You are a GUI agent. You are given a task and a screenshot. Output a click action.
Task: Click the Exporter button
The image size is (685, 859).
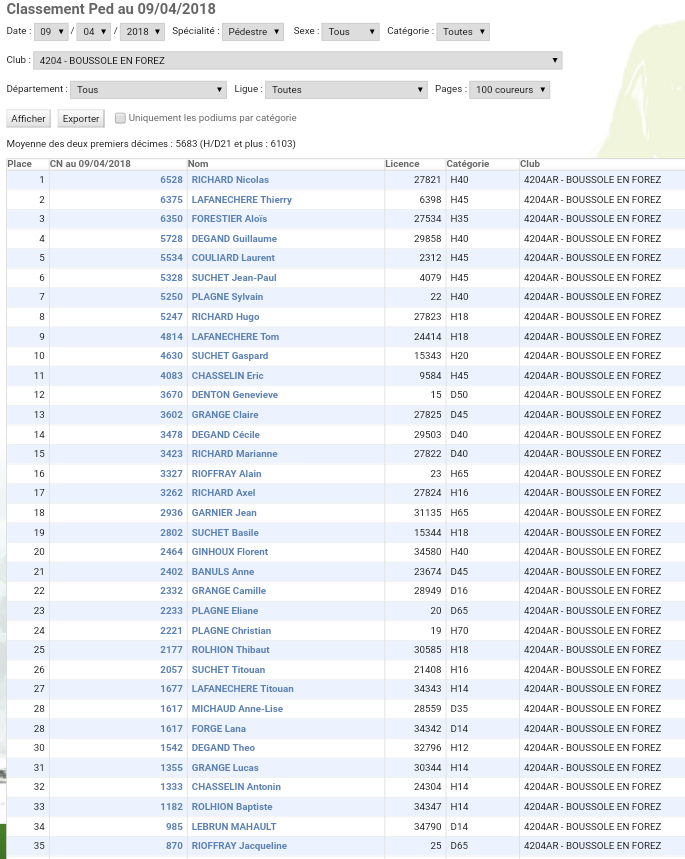(81, 119)
